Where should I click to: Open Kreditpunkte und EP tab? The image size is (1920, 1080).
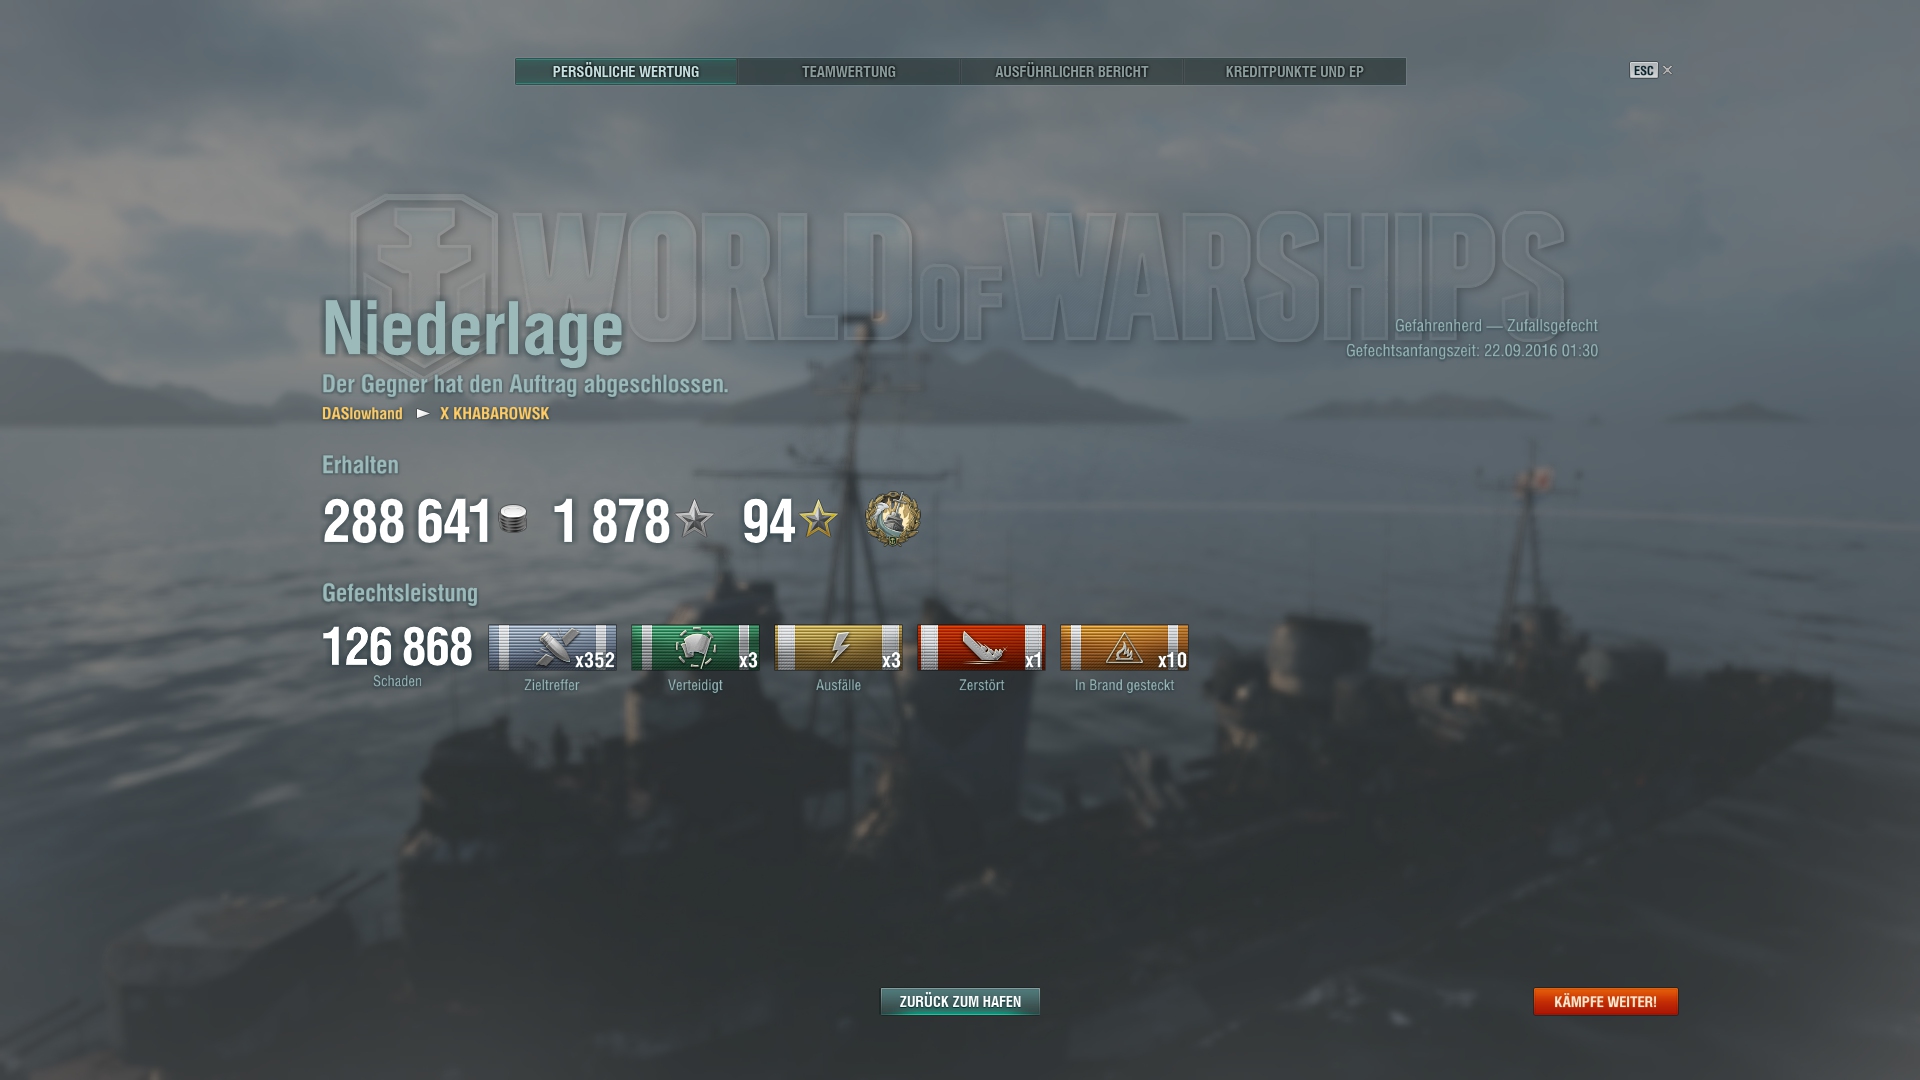click(x=1295, y=71)
